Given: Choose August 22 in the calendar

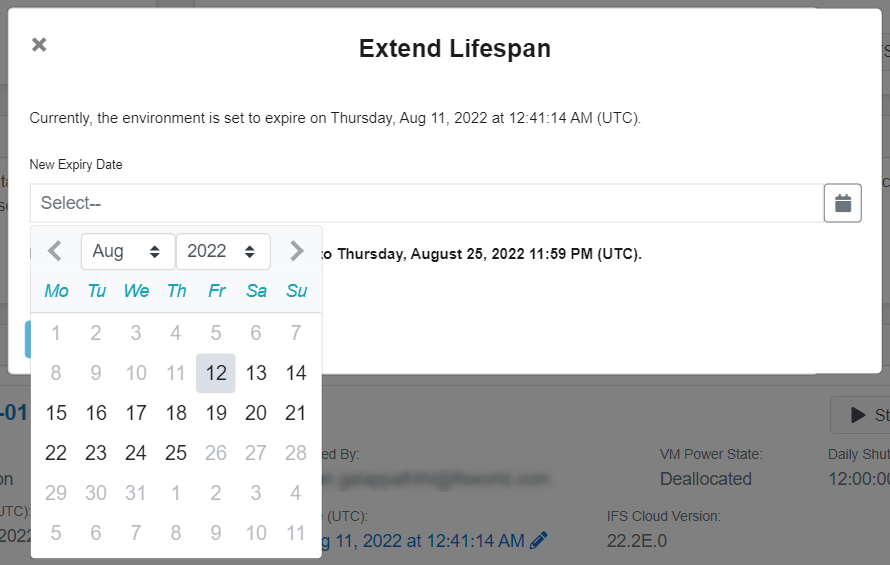Looking at the screenshot, I should click(x=56, y=453).
